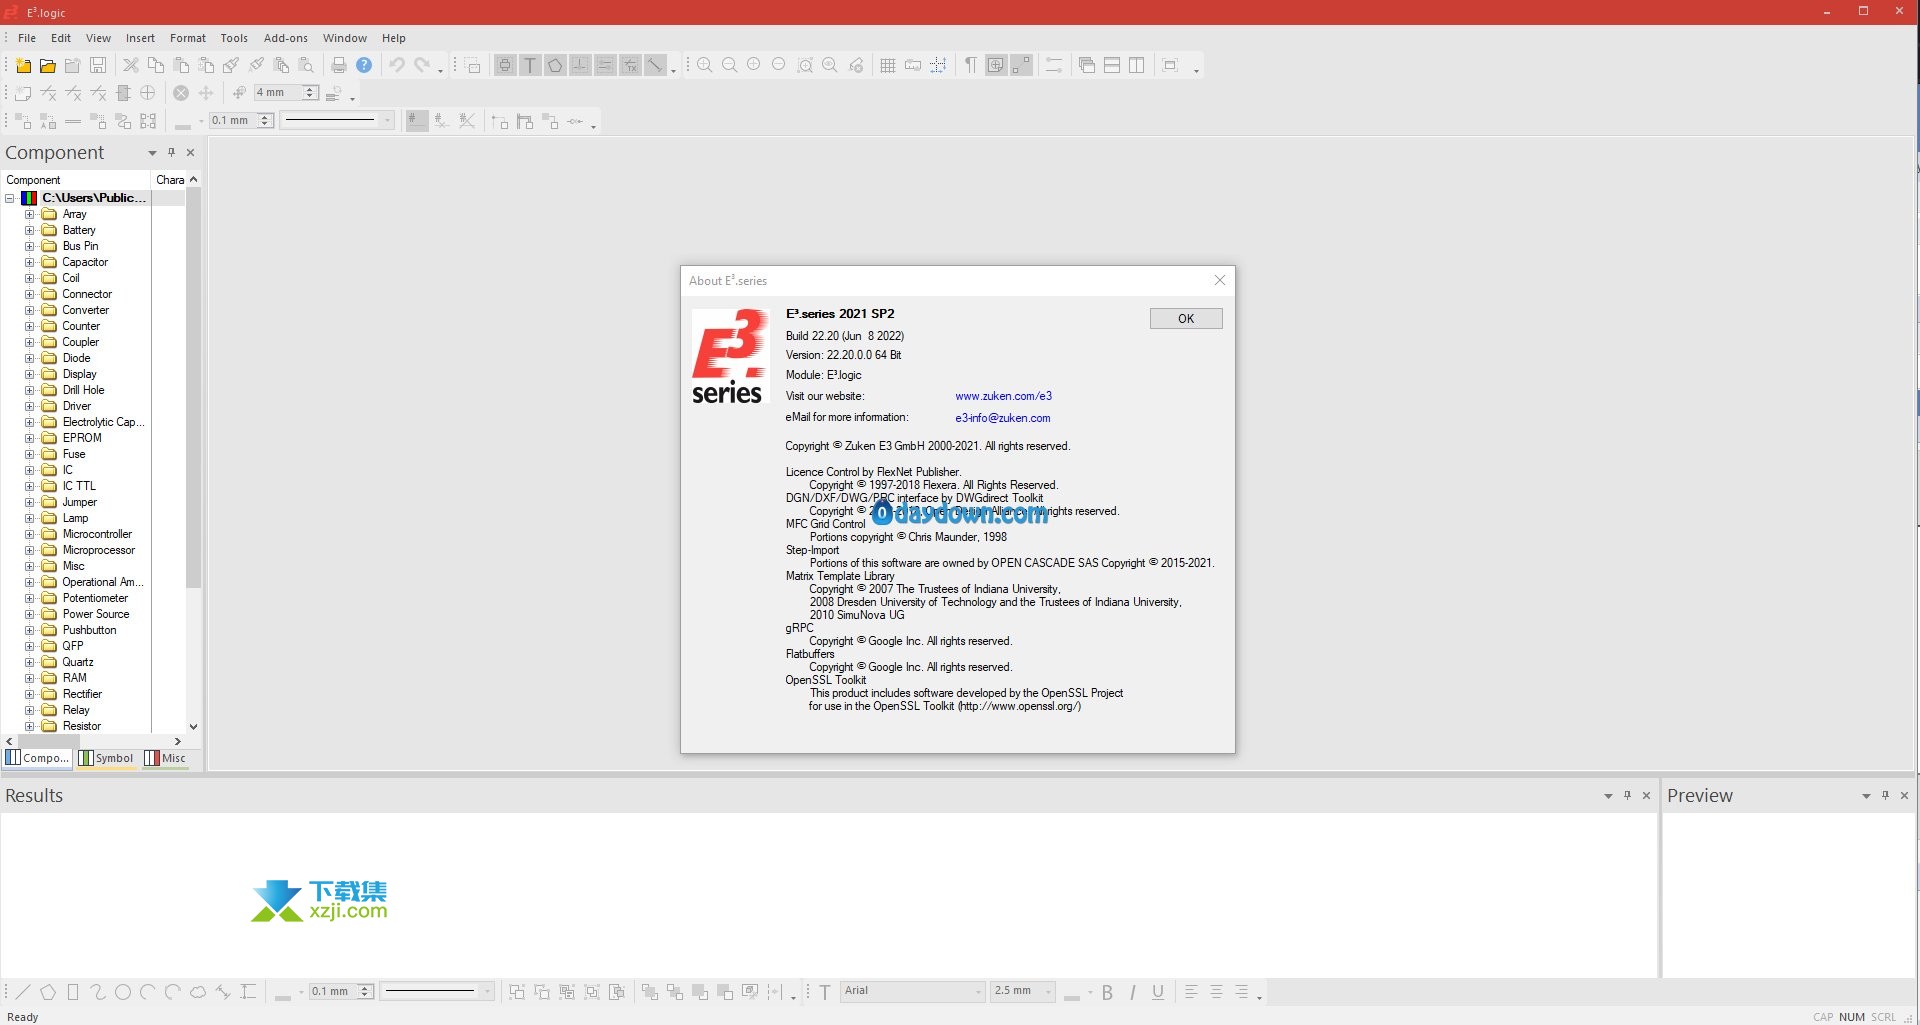Toggle Italic text formatting
This screenshot has width=1920, height=1025.
coord(1132,992)
